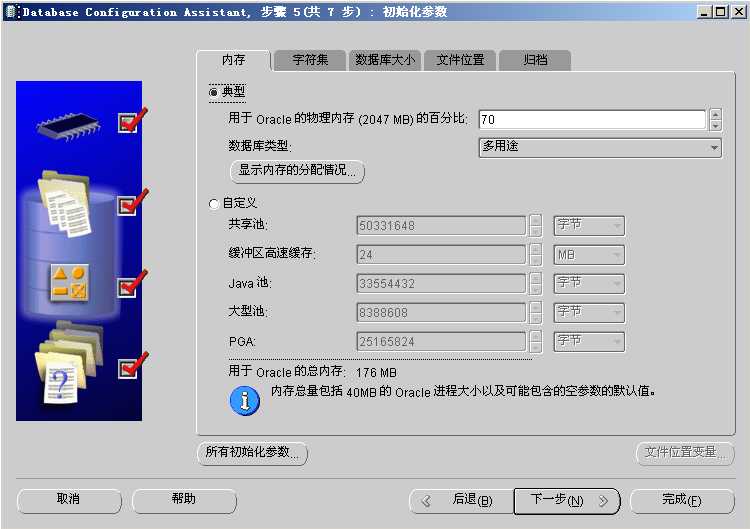This screenshot has width=750, height=529.
Task: Click the 共享池 value field
Action: tap(441, 226)
